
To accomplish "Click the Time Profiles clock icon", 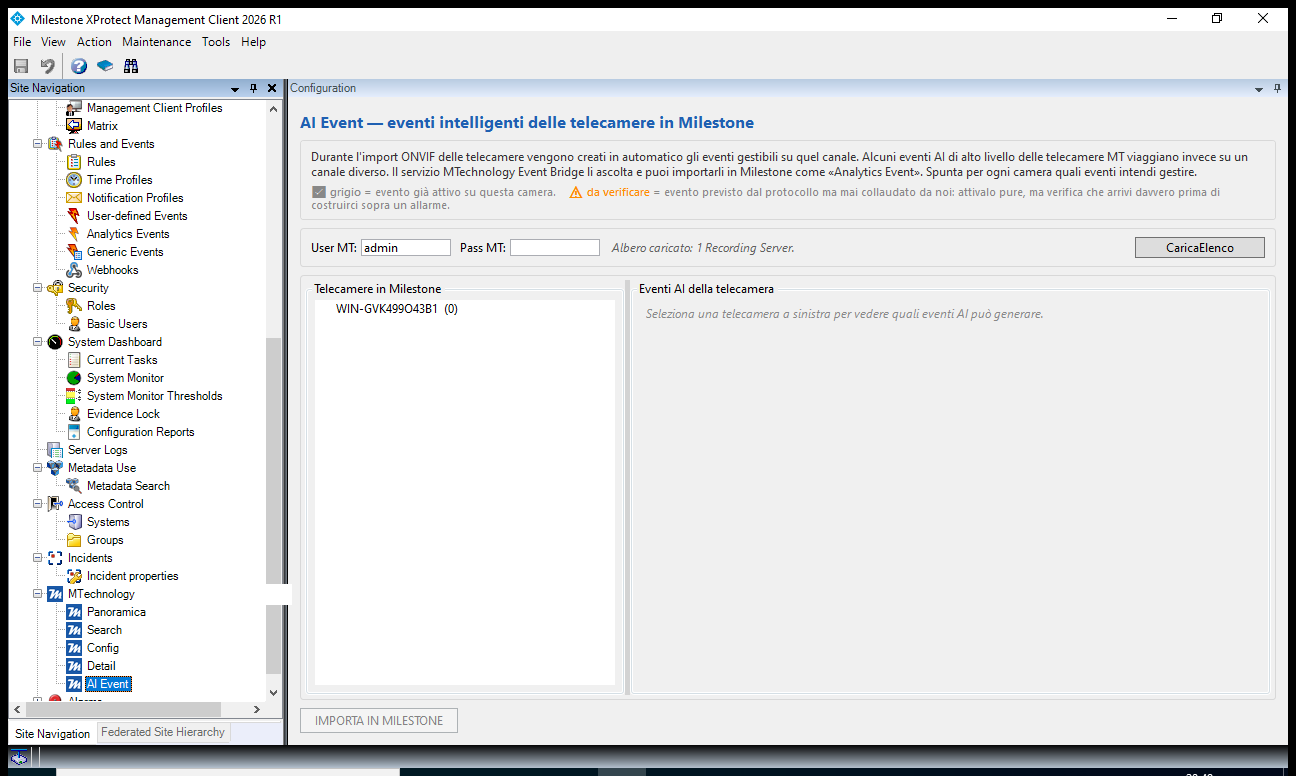I will 74,180.
